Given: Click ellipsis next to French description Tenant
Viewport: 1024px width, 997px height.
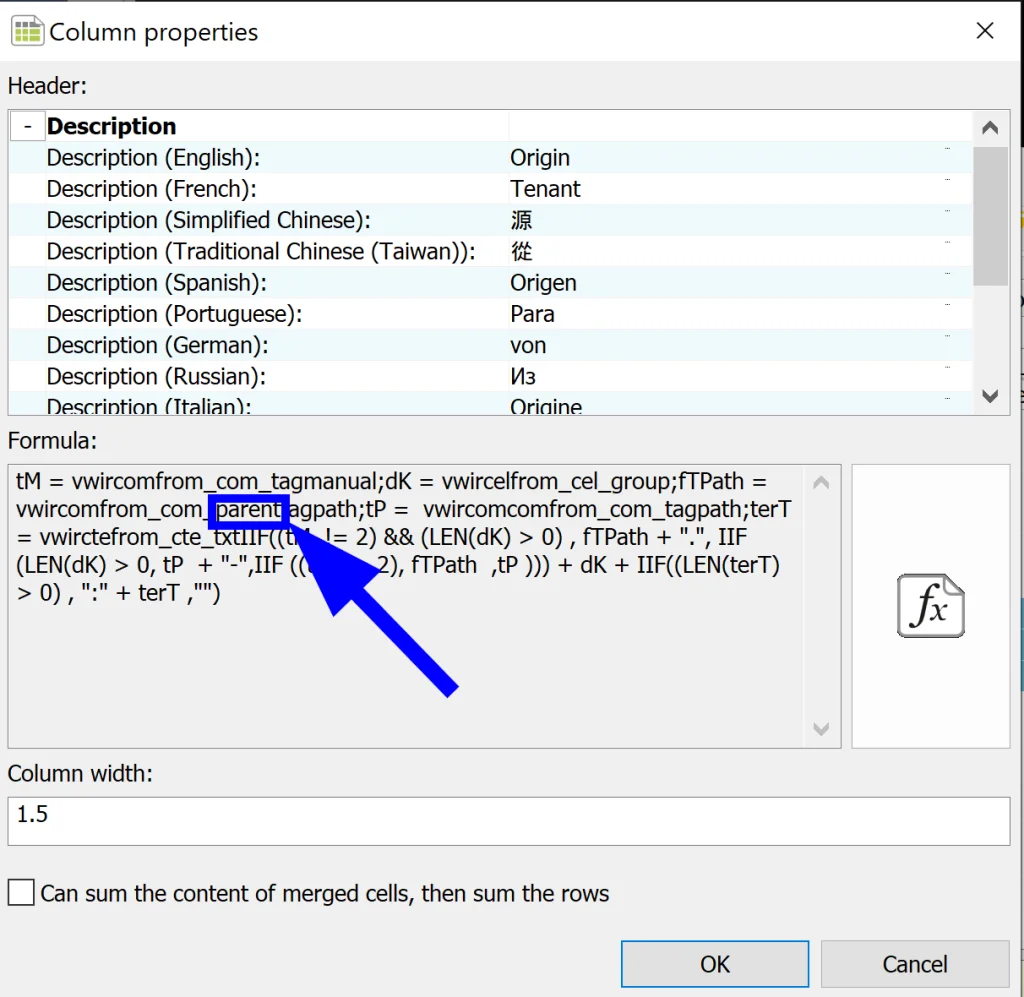Looking at the screenshot, I should pos(946,181).
